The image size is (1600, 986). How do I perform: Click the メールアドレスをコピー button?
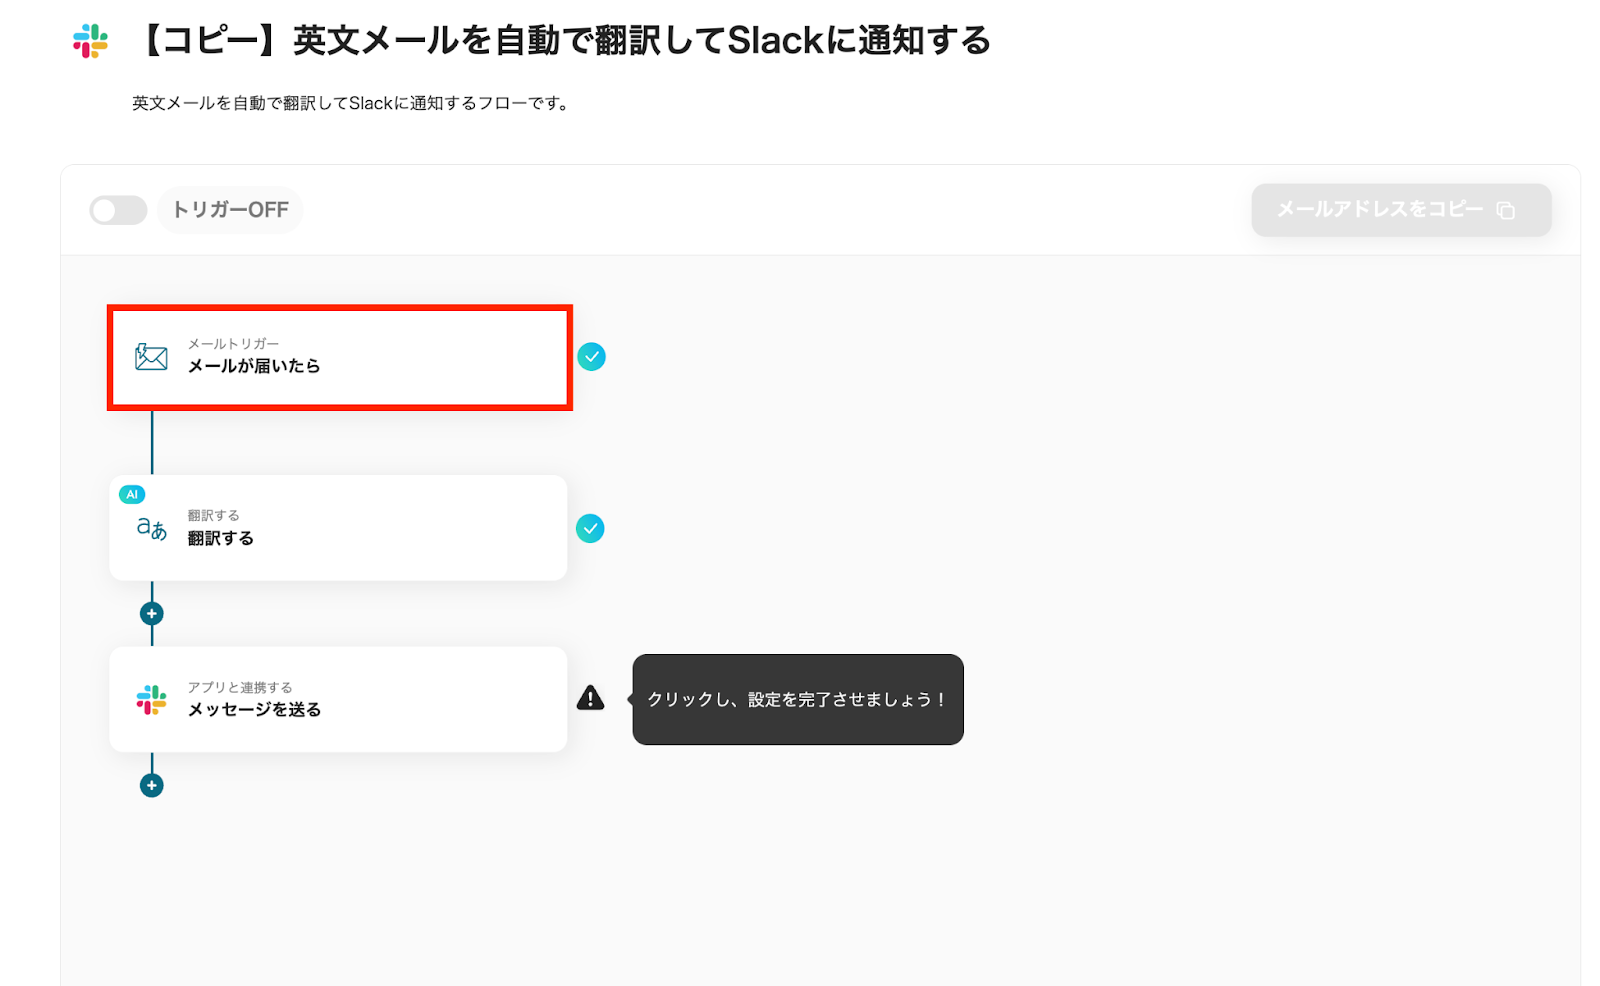tap(1401, 210)
